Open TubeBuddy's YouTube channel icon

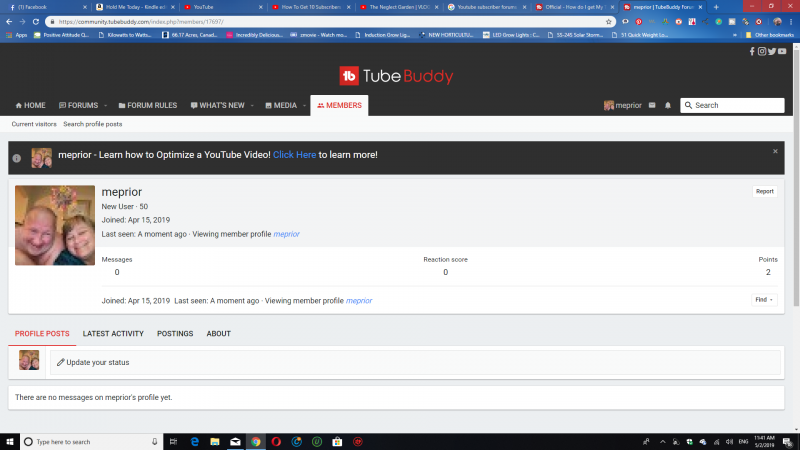coord(781,51)
